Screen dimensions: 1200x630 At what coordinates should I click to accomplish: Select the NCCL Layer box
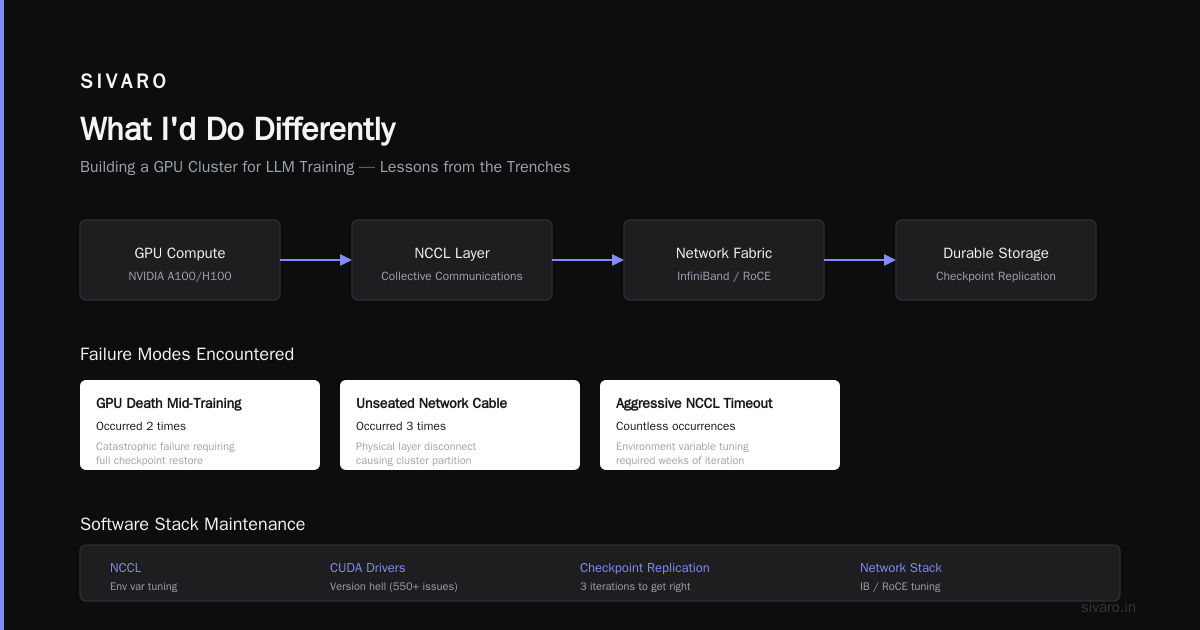point(452,260)
